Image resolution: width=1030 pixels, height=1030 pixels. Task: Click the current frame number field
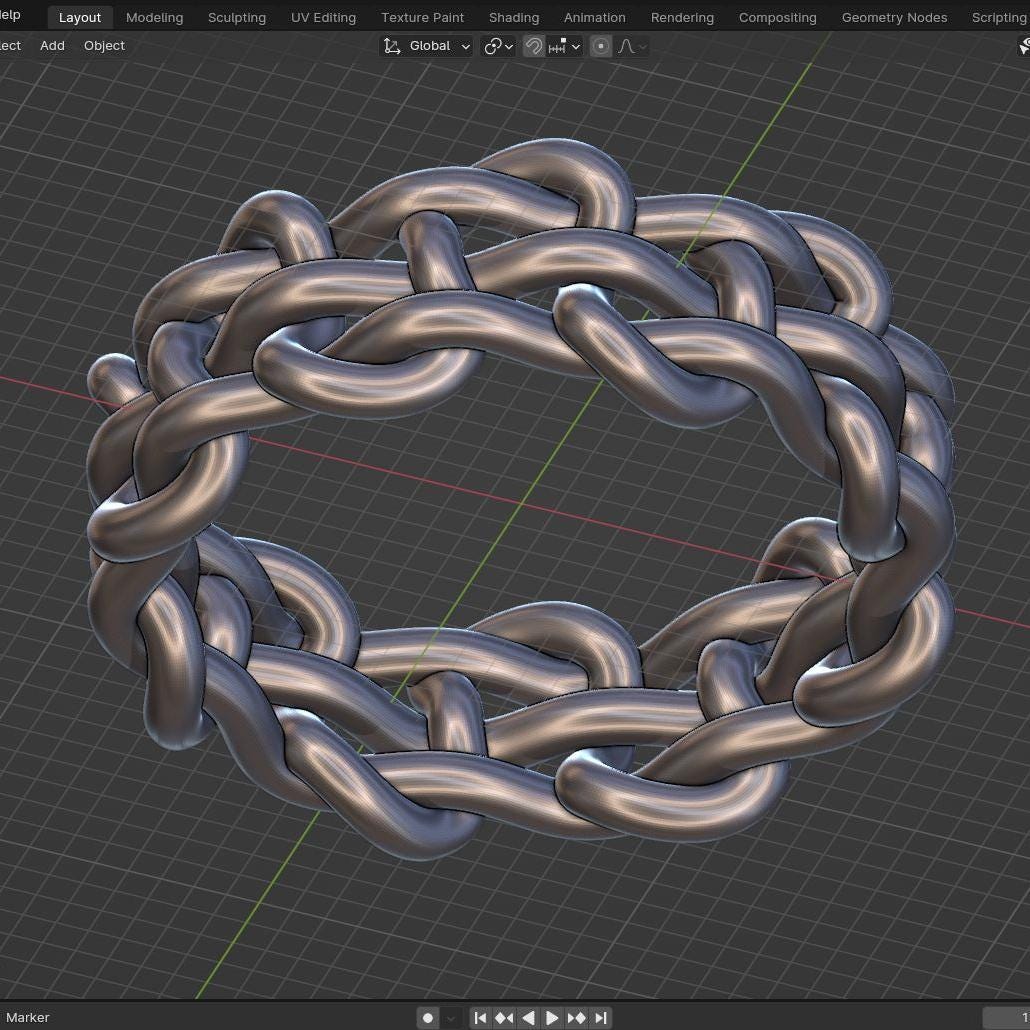[1006, 1018]
